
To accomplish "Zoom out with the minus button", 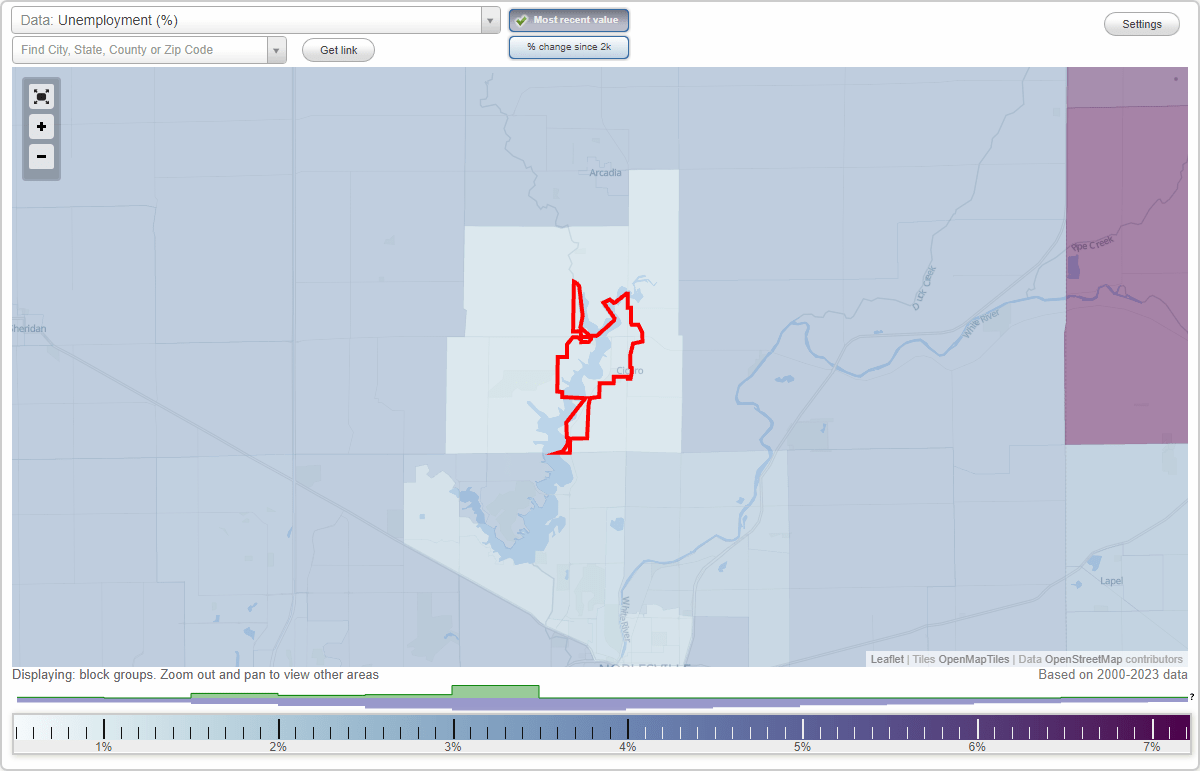I will pyautogui.click(x=41, y=156).
